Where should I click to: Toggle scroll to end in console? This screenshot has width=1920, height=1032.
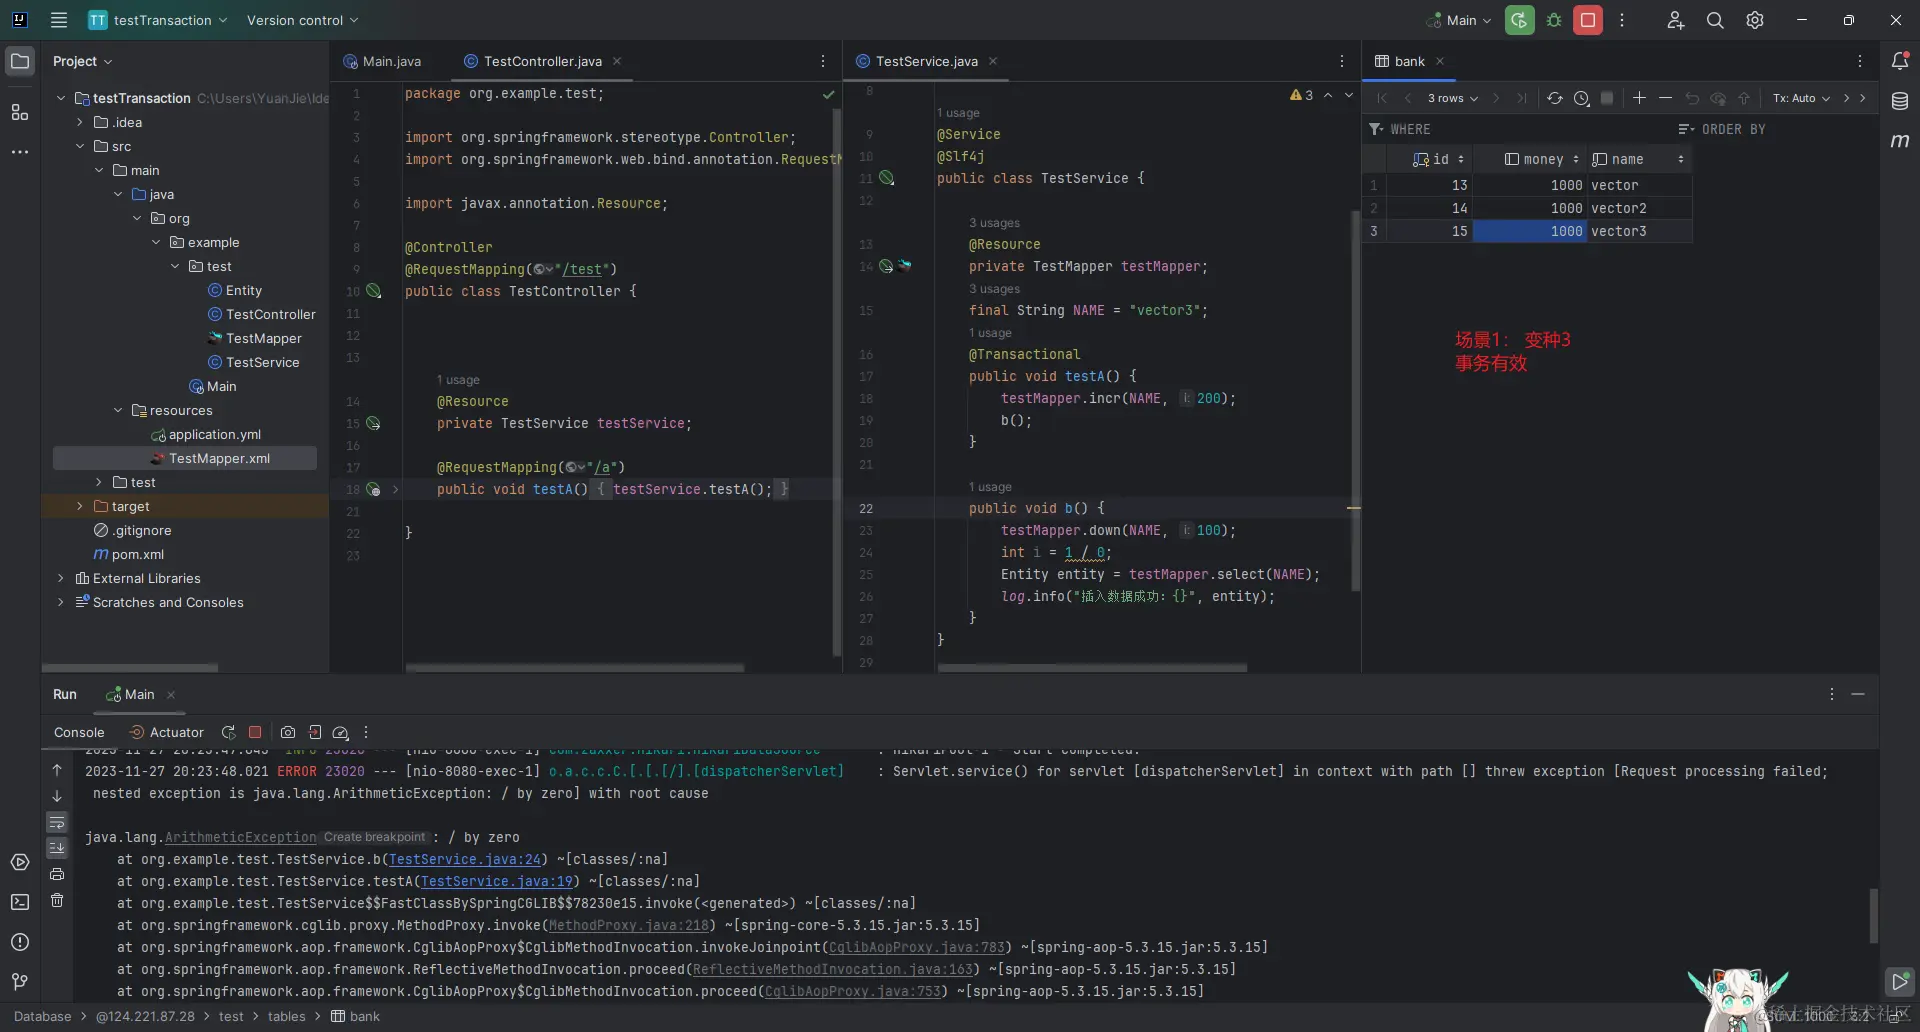click(x=57, y=848)
